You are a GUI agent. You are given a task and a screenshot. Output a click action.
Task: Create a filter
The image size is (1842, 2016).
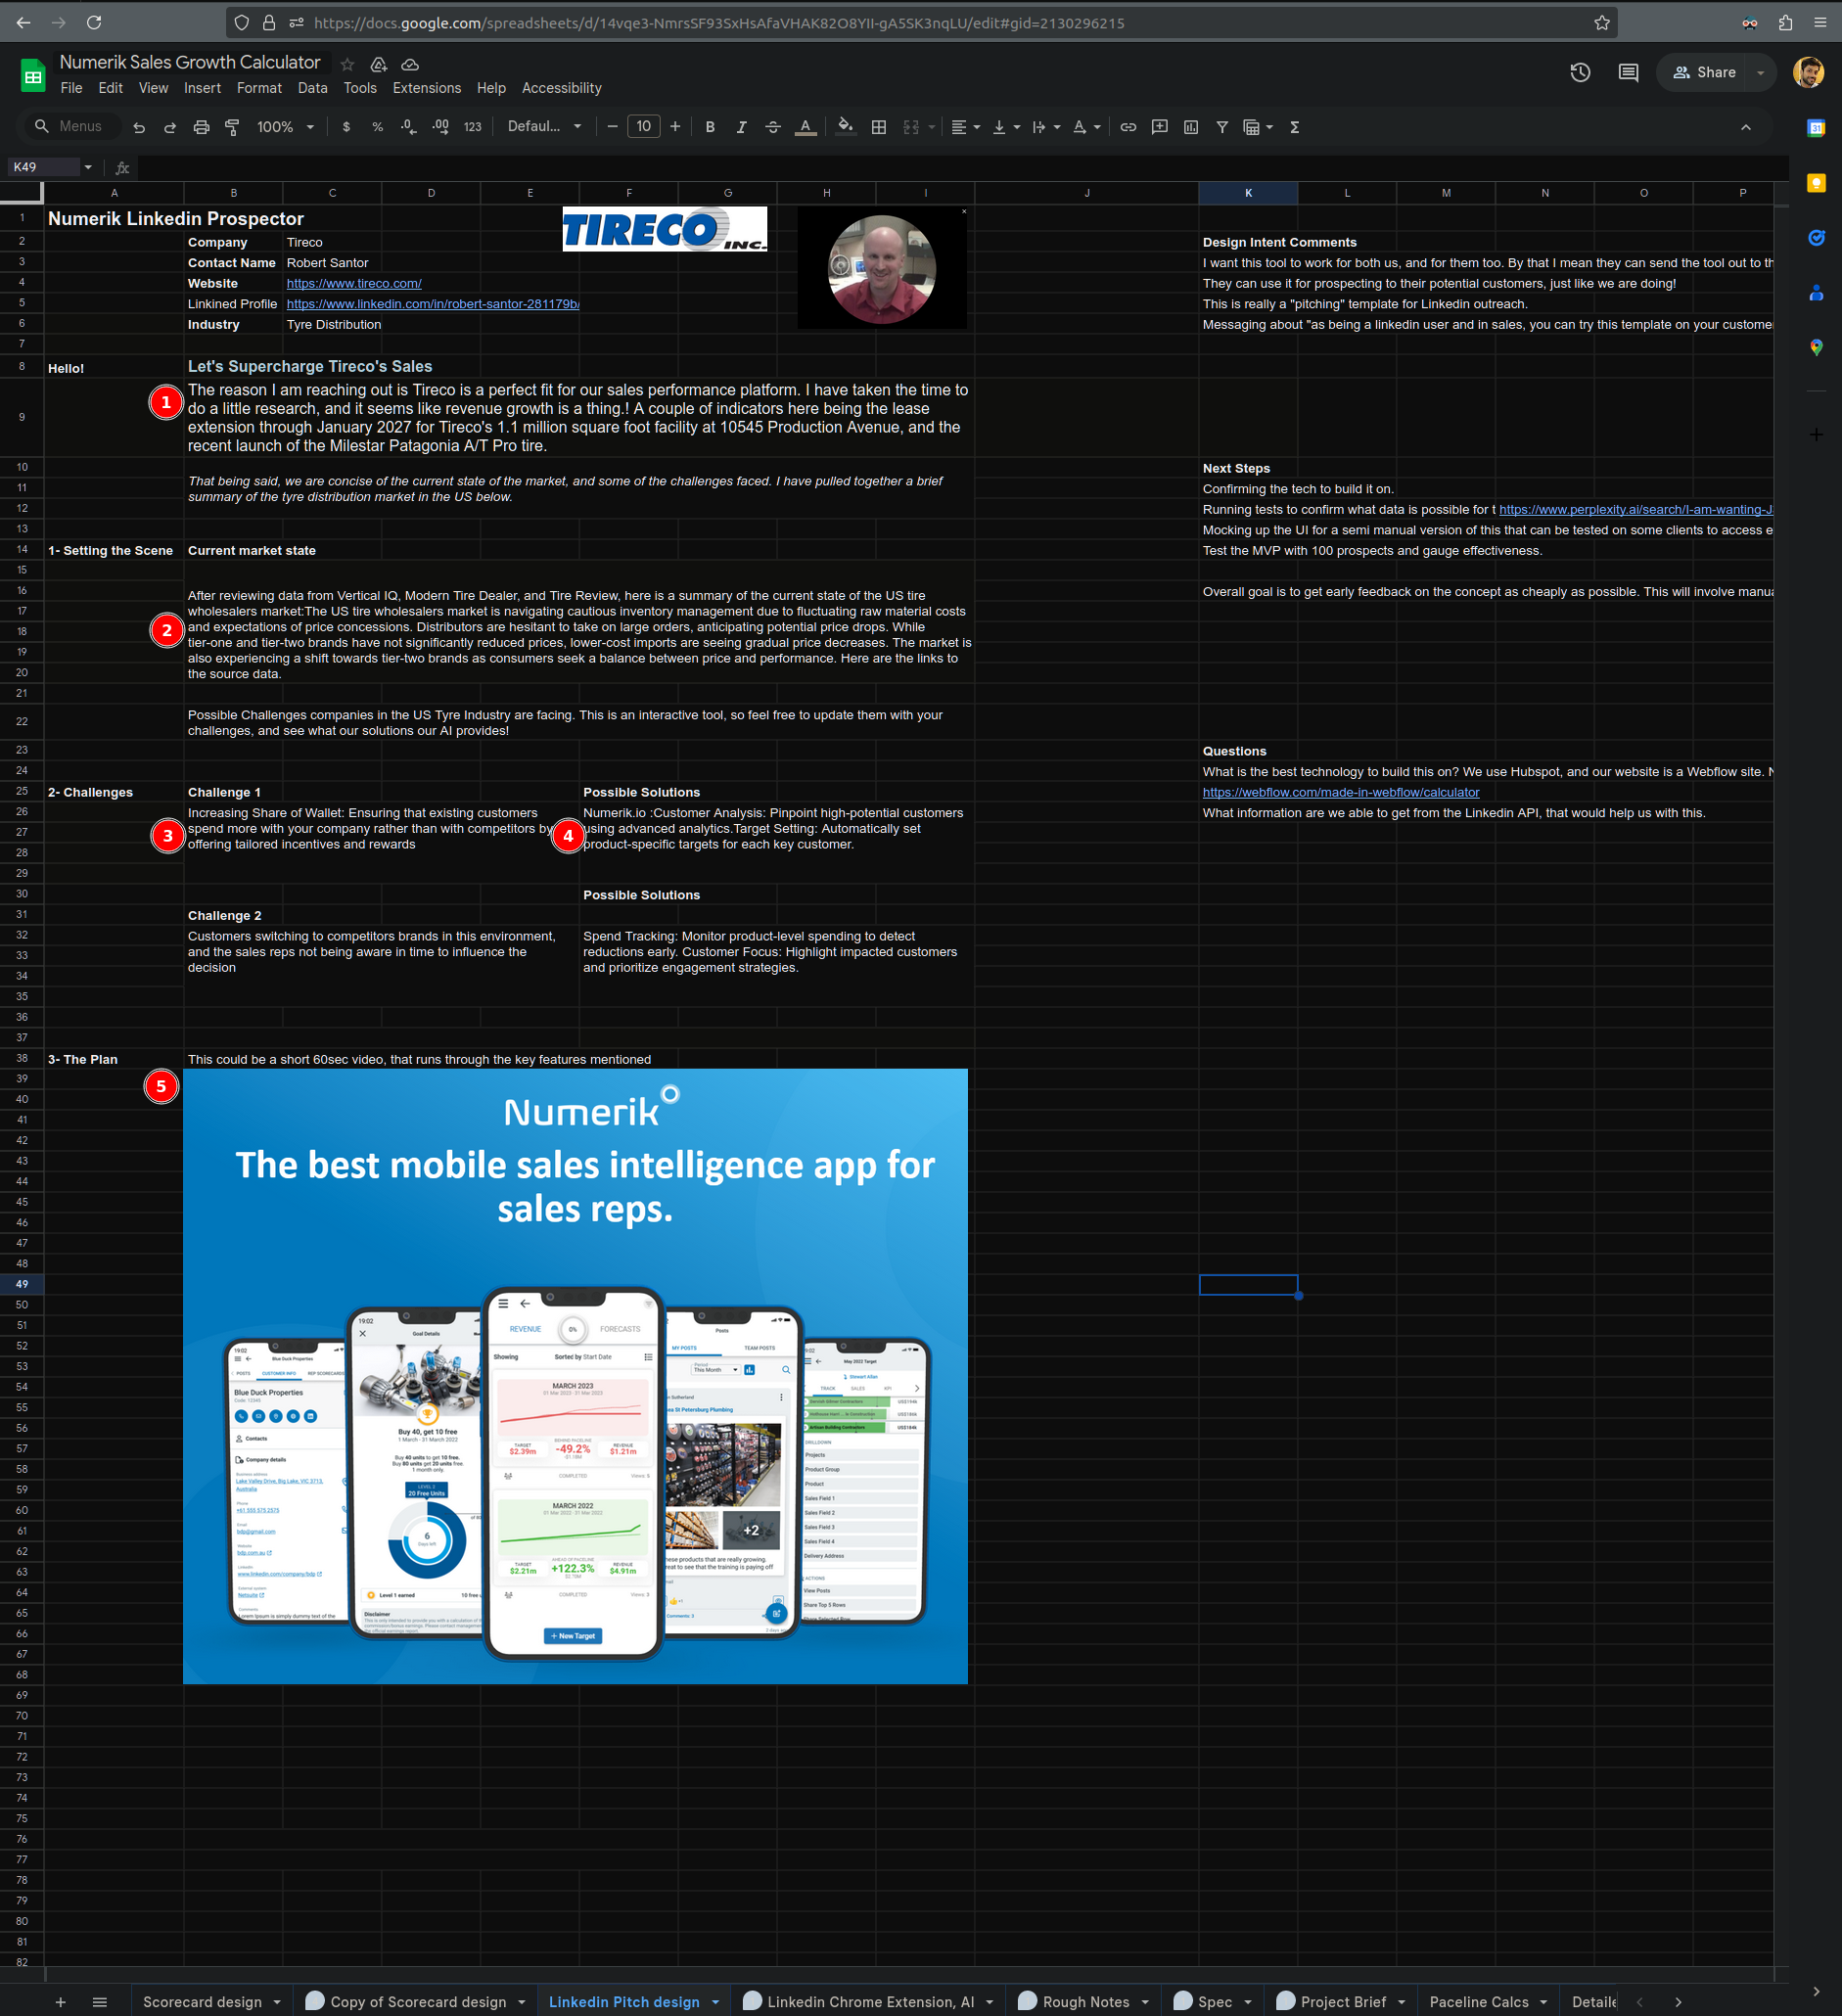(1222, 127)
